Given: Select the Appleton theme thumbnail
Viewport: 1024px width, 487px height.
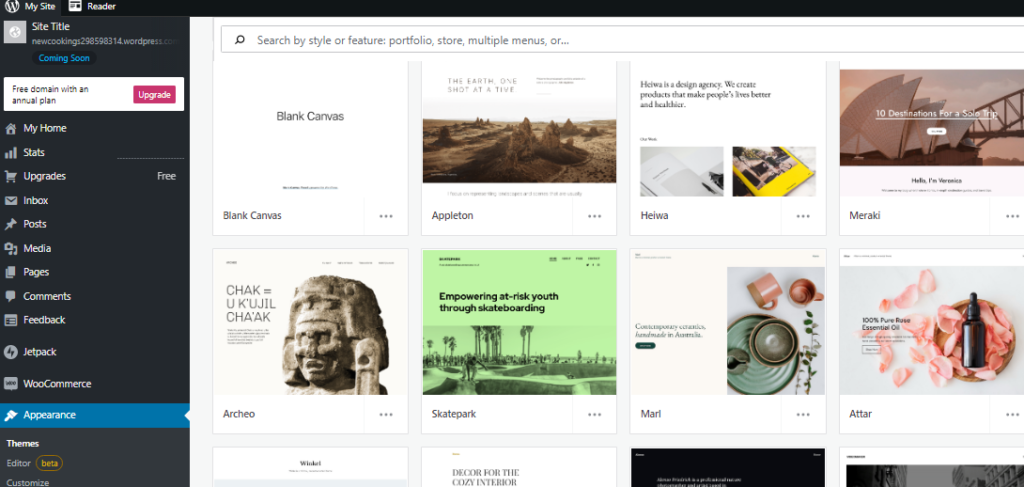Looking at the screenshot, I should point(519,129).
